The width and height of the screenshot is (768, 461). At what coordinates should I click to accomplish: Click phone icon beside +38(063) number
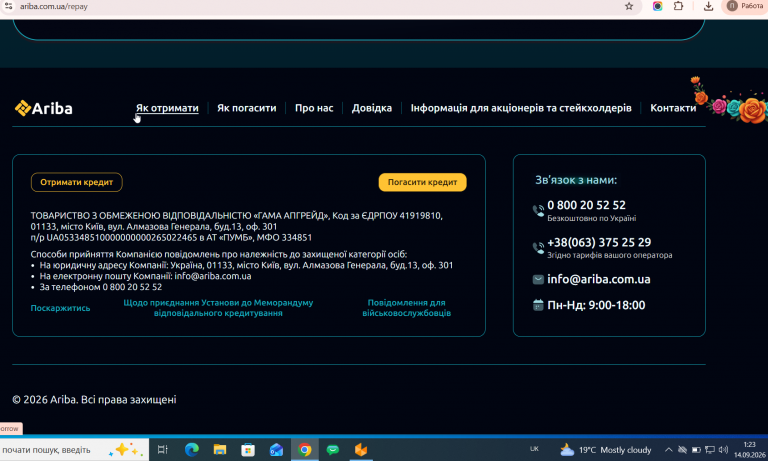(x=538, y=248)
